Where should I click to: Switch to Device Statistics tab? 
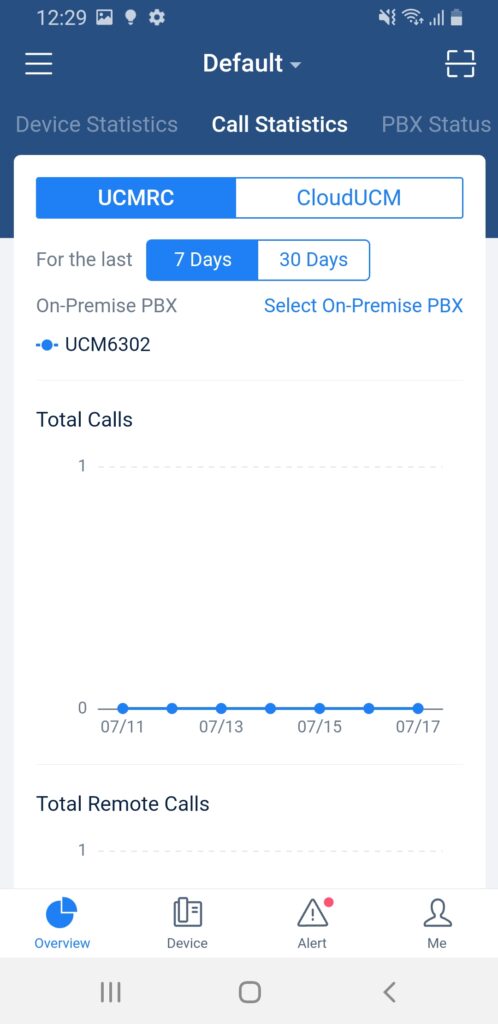click(97, 124)
